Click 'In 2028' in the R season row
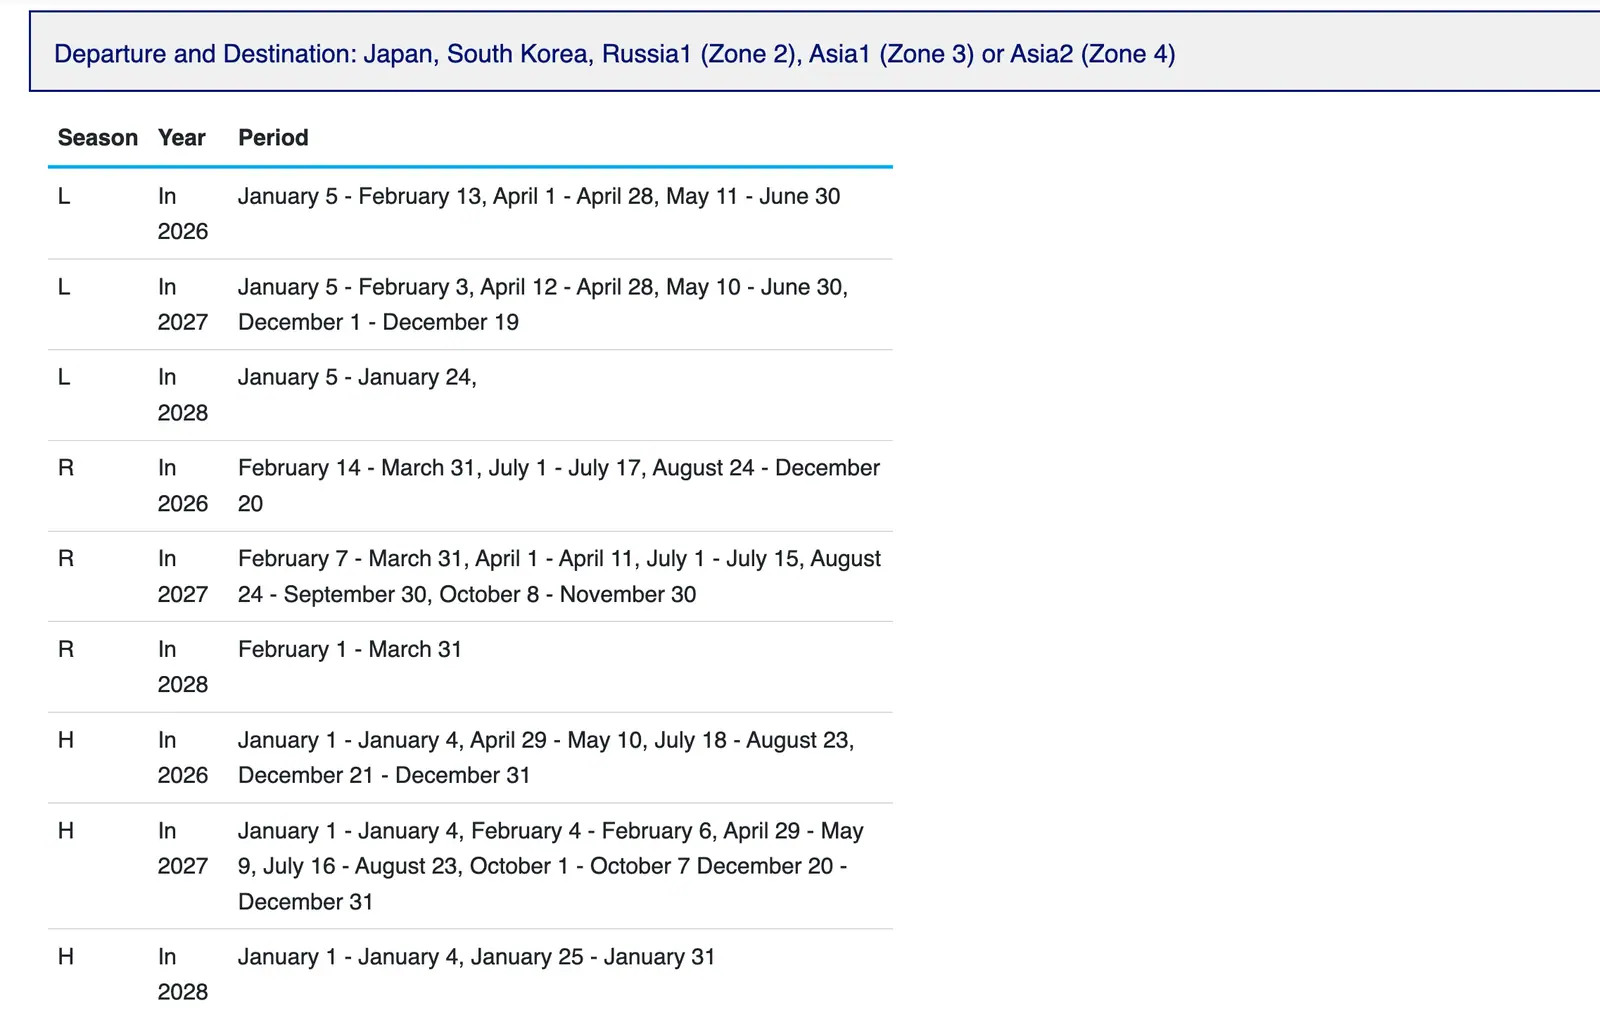This screenshot has height=1031, width=1600. coord(183,667)
